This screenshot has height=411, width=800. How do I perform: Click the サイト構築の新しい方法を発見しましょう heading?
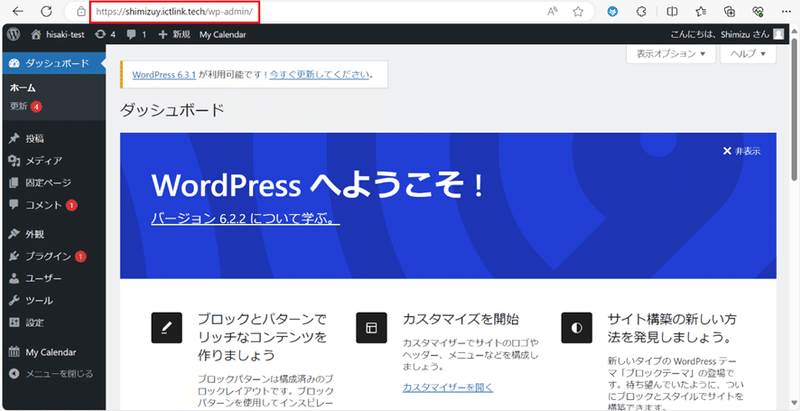[672, 328]
